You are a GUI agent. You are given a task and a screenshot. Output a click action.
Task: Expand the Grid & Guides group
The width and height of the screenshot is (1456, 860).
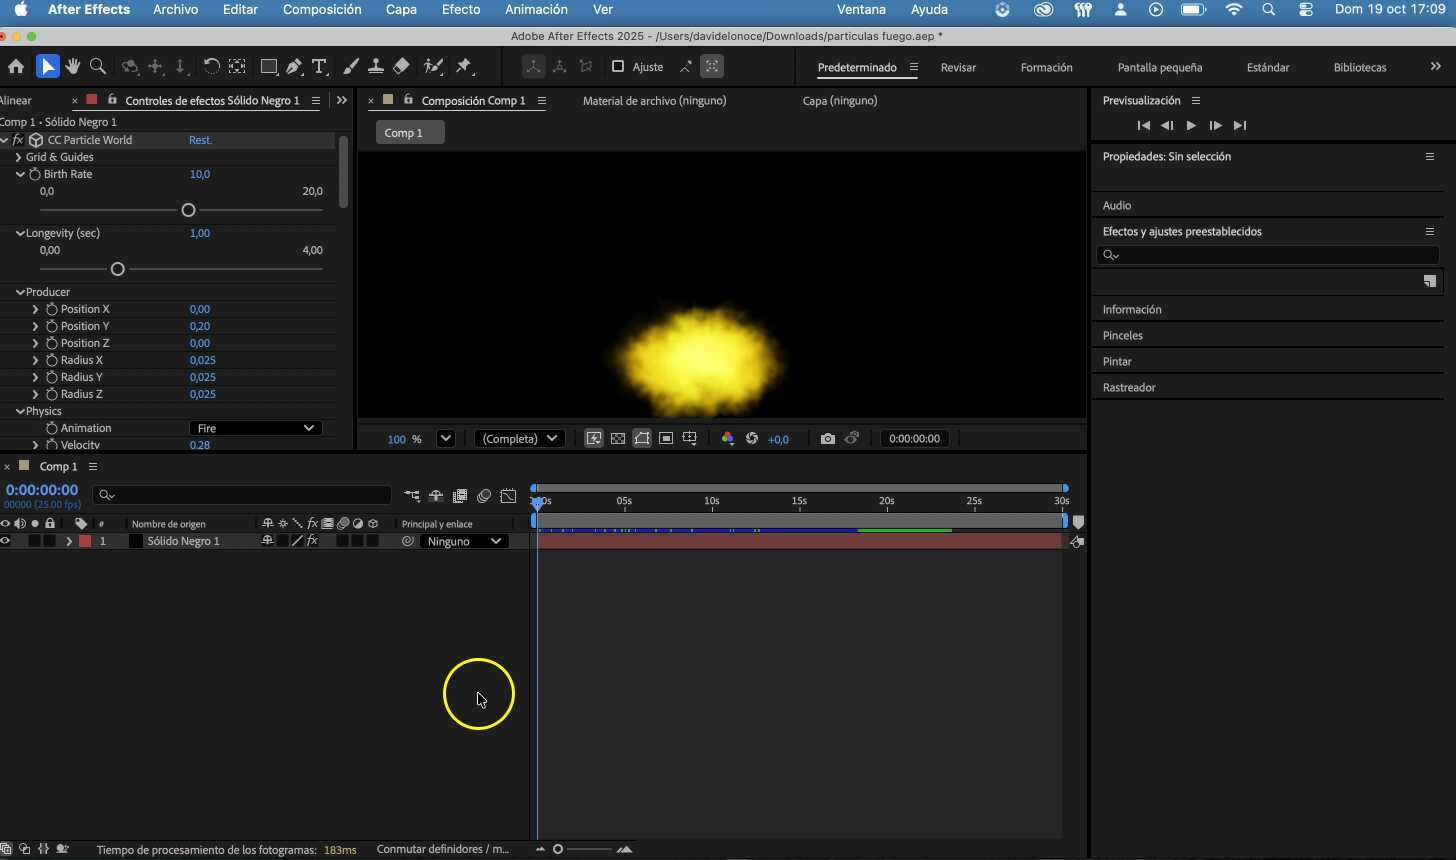18,157
